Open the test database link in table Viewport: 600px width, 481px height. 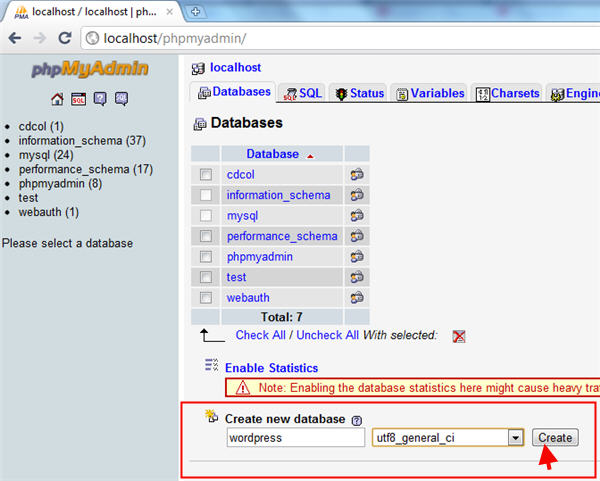click(236, 277)
